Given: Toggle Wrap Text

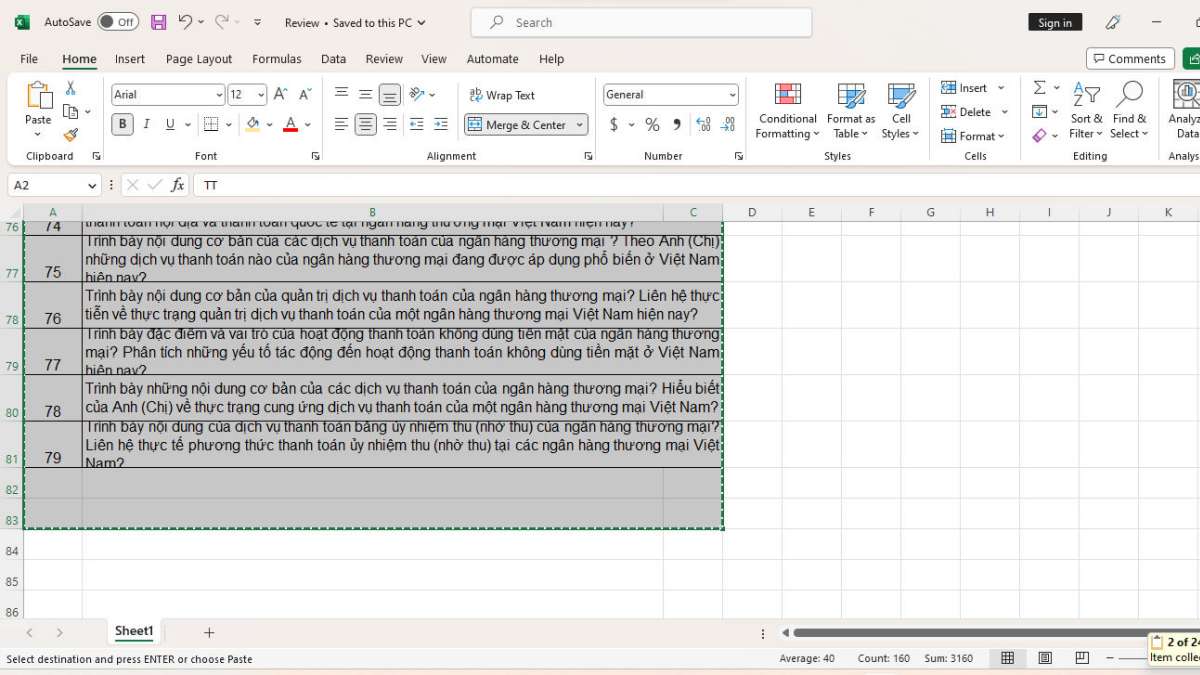Looking at the screenshot, I should (x=501, y=95).
